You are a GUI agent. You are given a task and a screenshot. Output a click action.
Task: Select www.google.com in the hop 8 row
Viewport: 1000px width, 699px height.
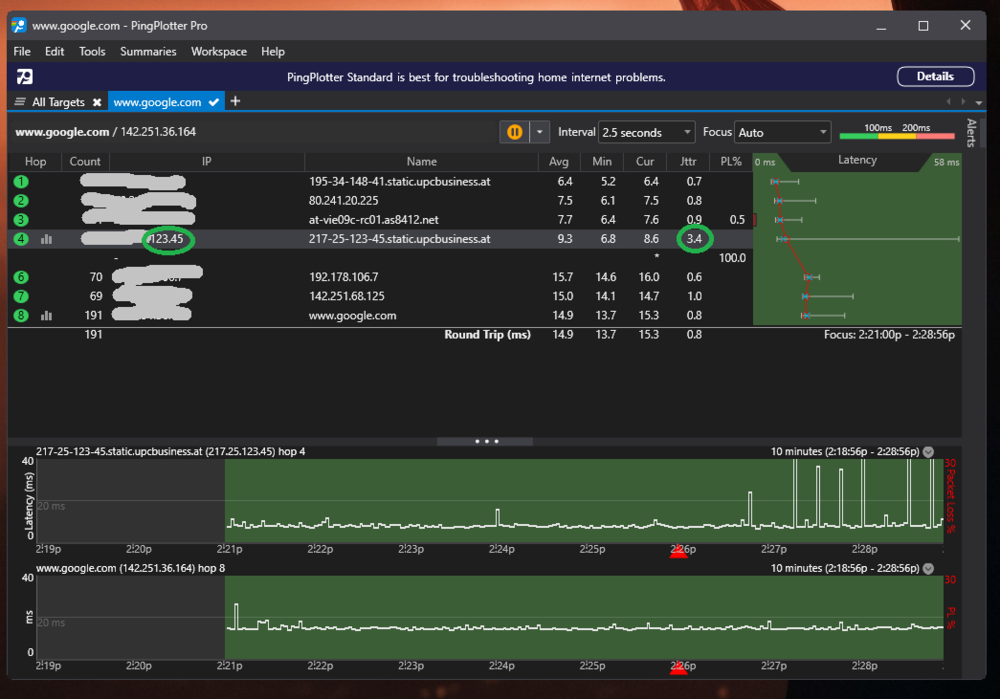point(352,316)
